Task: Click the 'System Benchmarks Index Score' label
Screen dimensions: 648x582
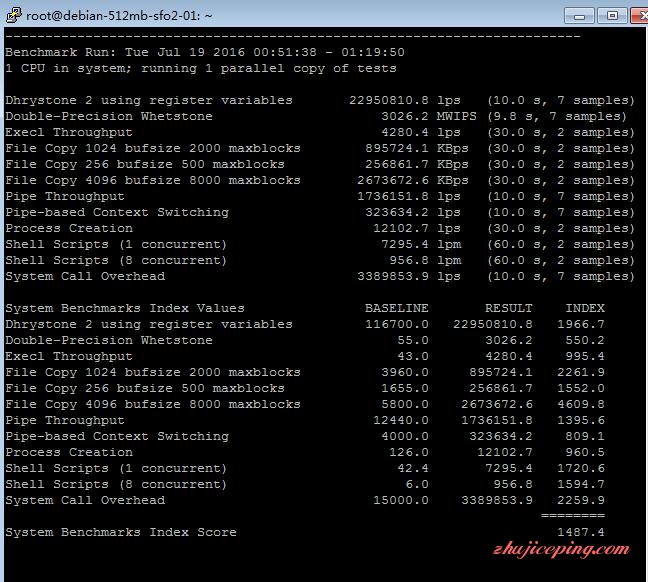Action: pos(121,532)
